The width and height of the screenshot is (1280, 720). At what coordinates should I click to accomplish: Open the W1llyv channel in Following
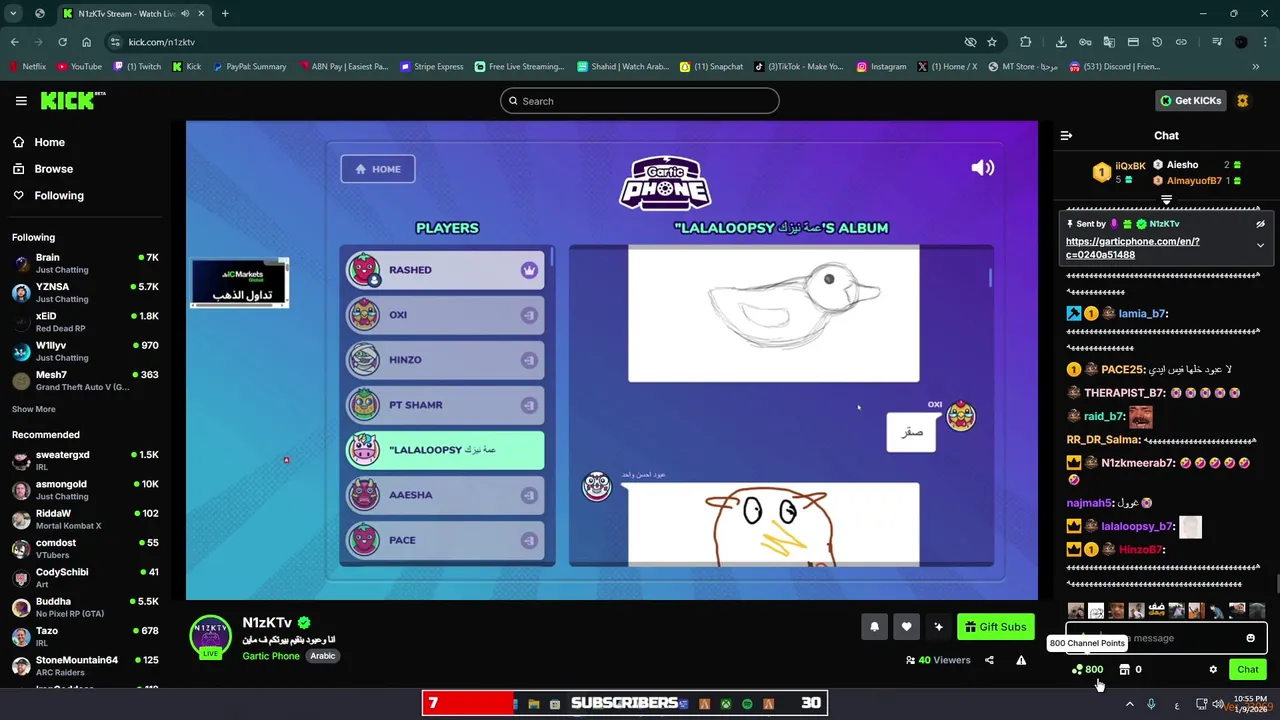85,351
